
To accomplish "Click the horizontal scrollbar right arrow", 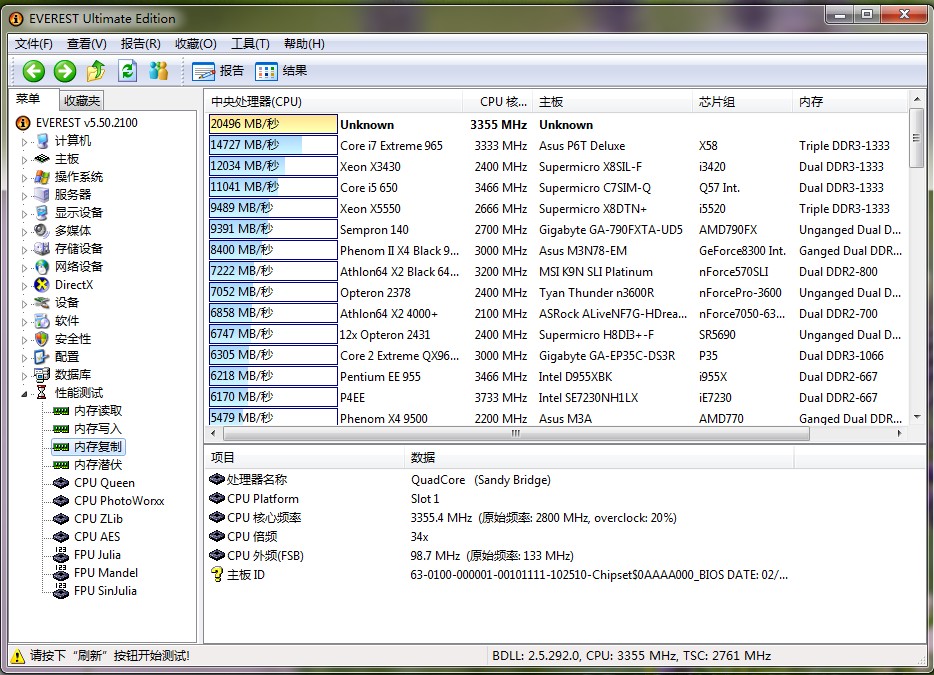I will (x=899, y=434).
